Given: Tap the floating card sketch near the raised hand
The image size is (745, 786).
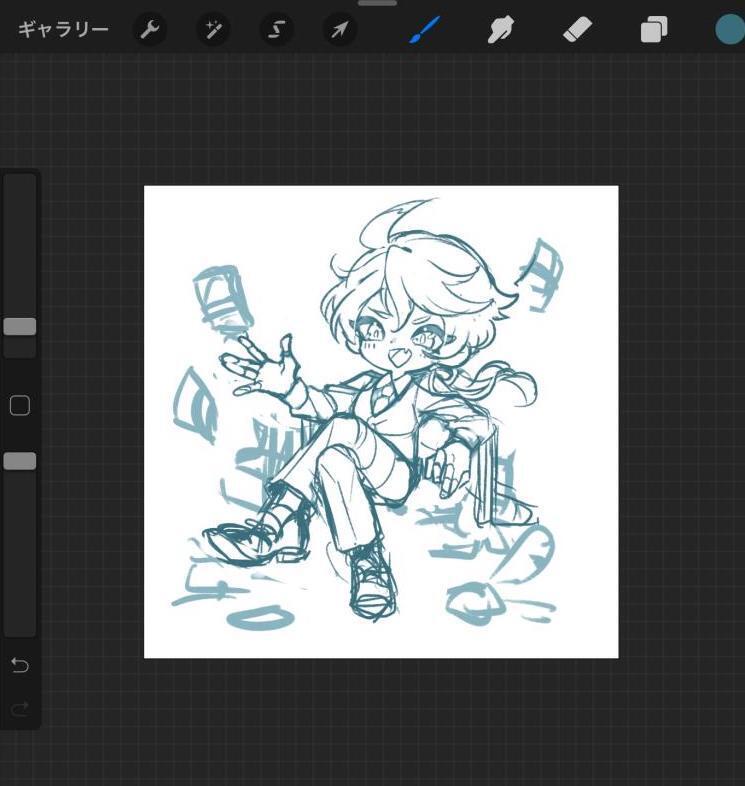Looking at the screenshot, I should pyautogui.click(x=222, y=297).
